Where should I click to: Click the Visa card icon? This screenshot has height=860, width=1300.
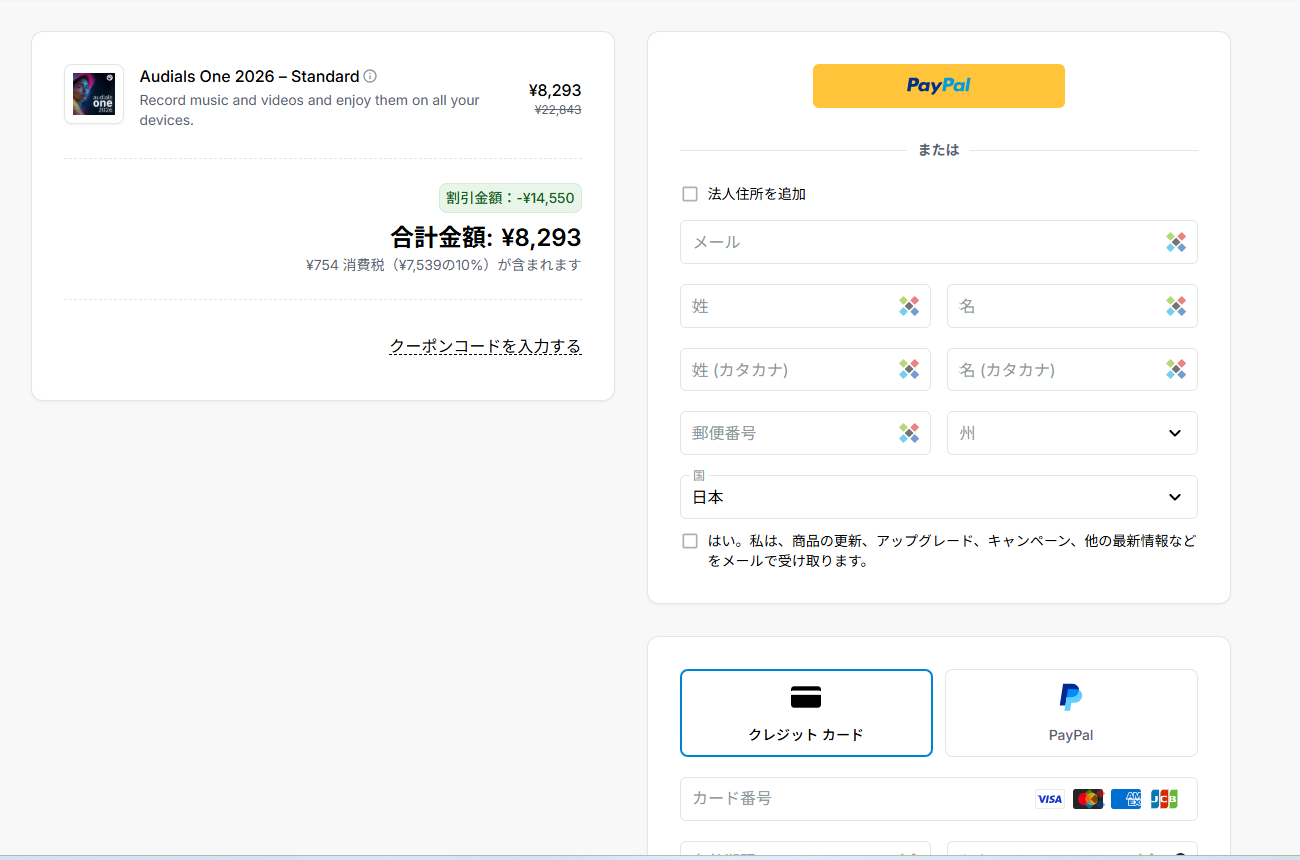coord(1049,799)
